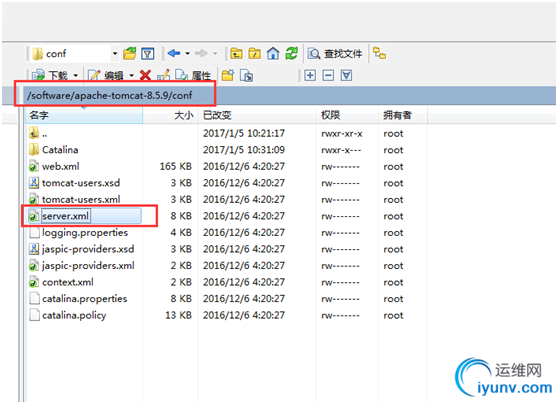Click the 下载 download button
558x404 pixels.
pyautogui.click(x=49, y=75)
